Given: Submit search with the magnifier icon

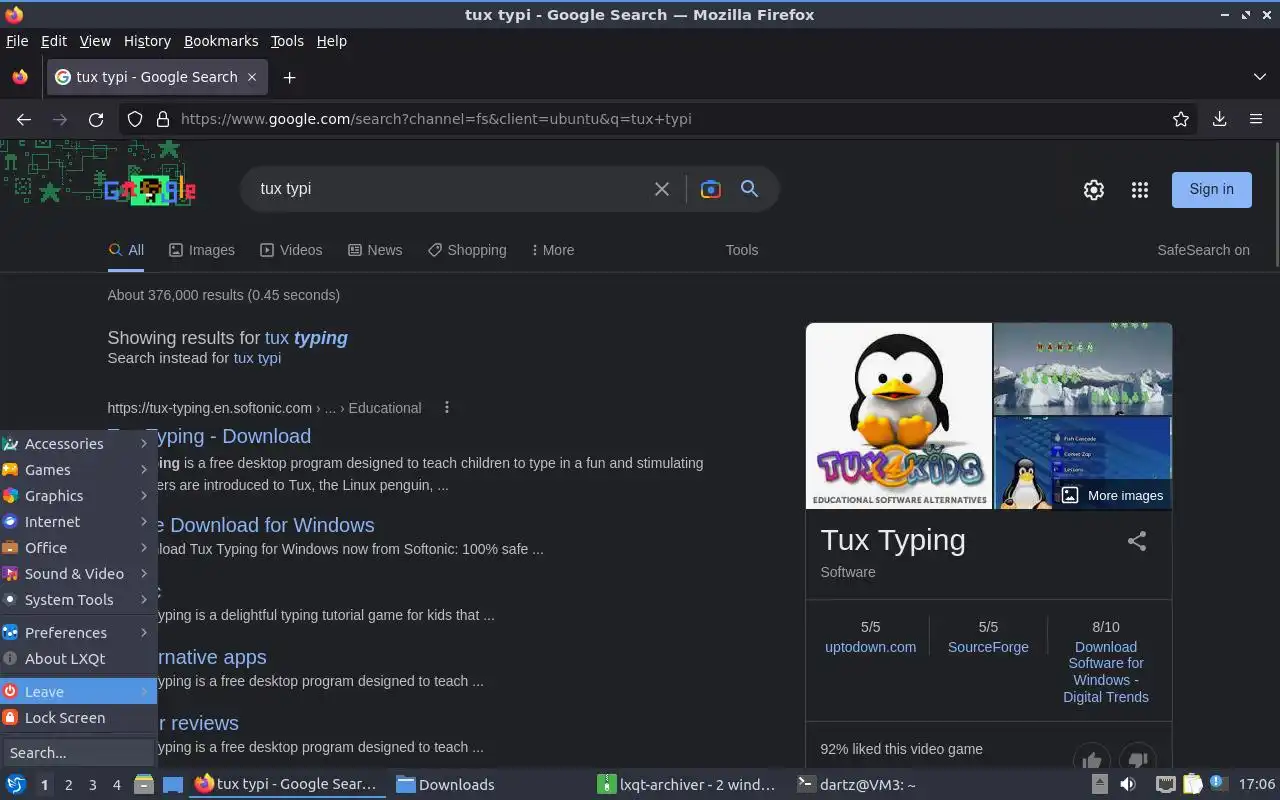Looking at the screenshot, I should [x=749, y=188].
